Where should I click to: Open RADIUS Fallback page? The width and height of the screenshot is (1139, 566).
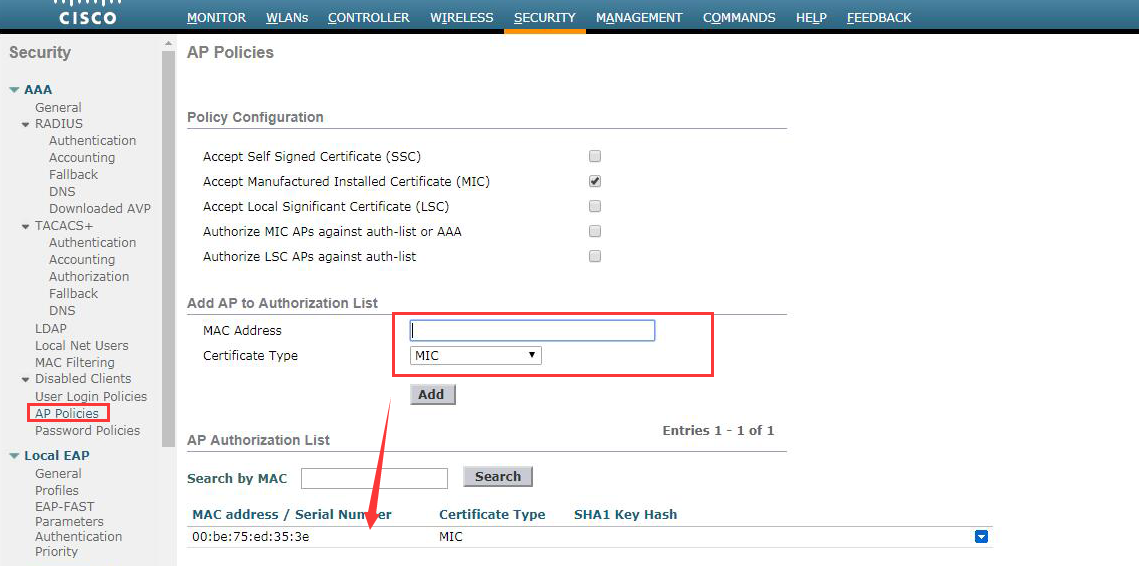(x=73, y=174)
